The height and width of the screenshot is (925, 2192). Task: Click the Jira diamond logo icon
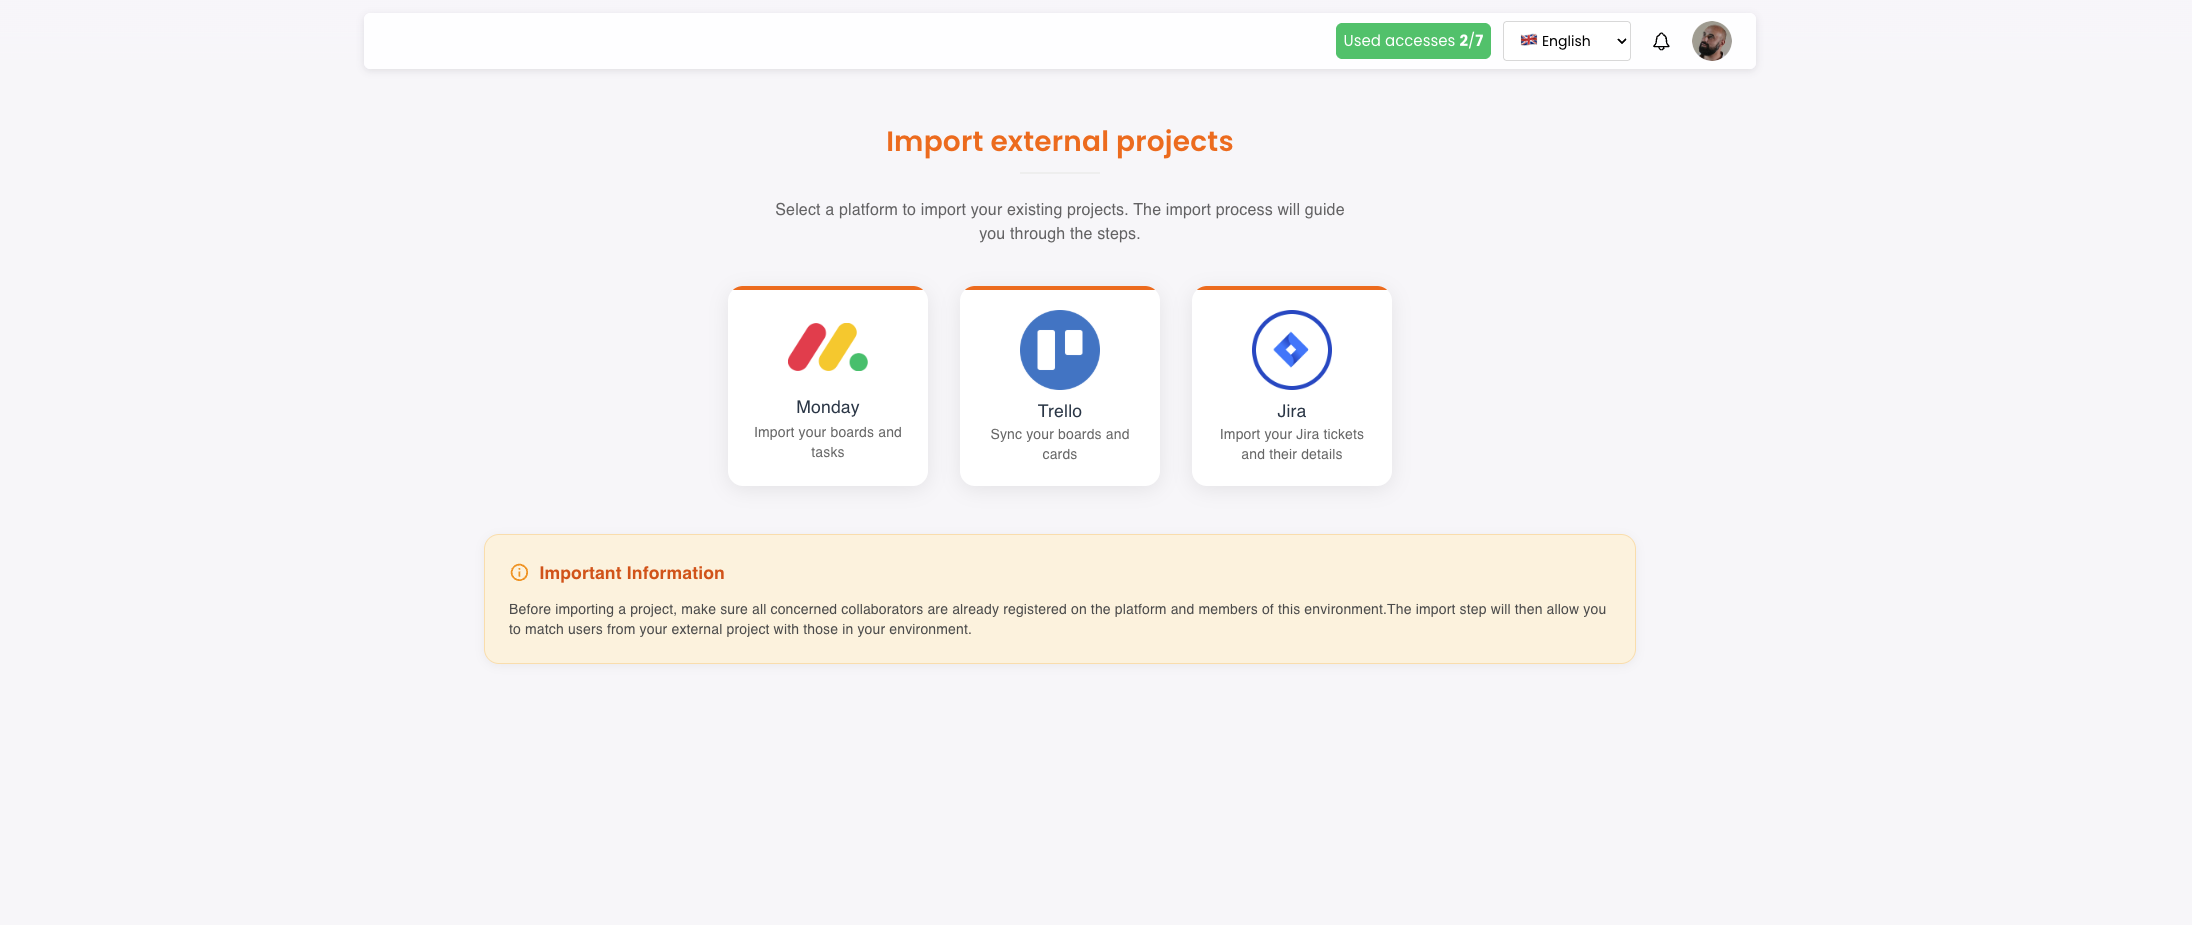pyautogui.click(x=1291, y=350)
